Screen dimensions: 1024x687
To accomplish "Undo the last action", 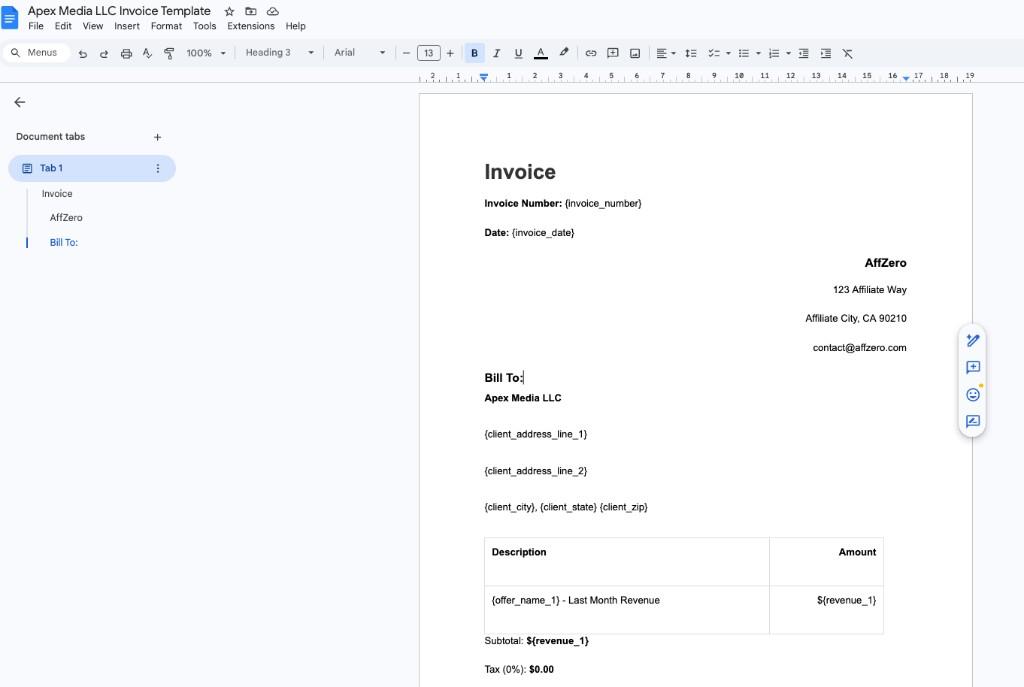I will click(82, 54).
